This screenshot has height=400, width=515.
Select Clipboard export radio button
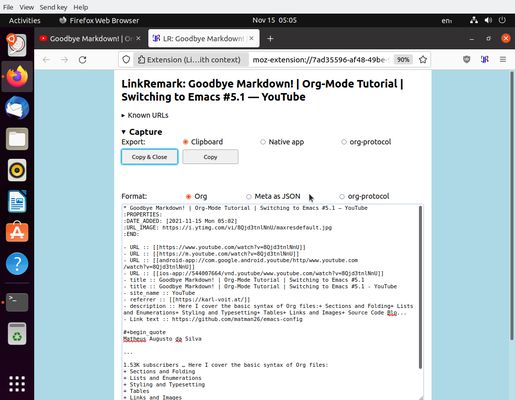click(x=186, y=142)
